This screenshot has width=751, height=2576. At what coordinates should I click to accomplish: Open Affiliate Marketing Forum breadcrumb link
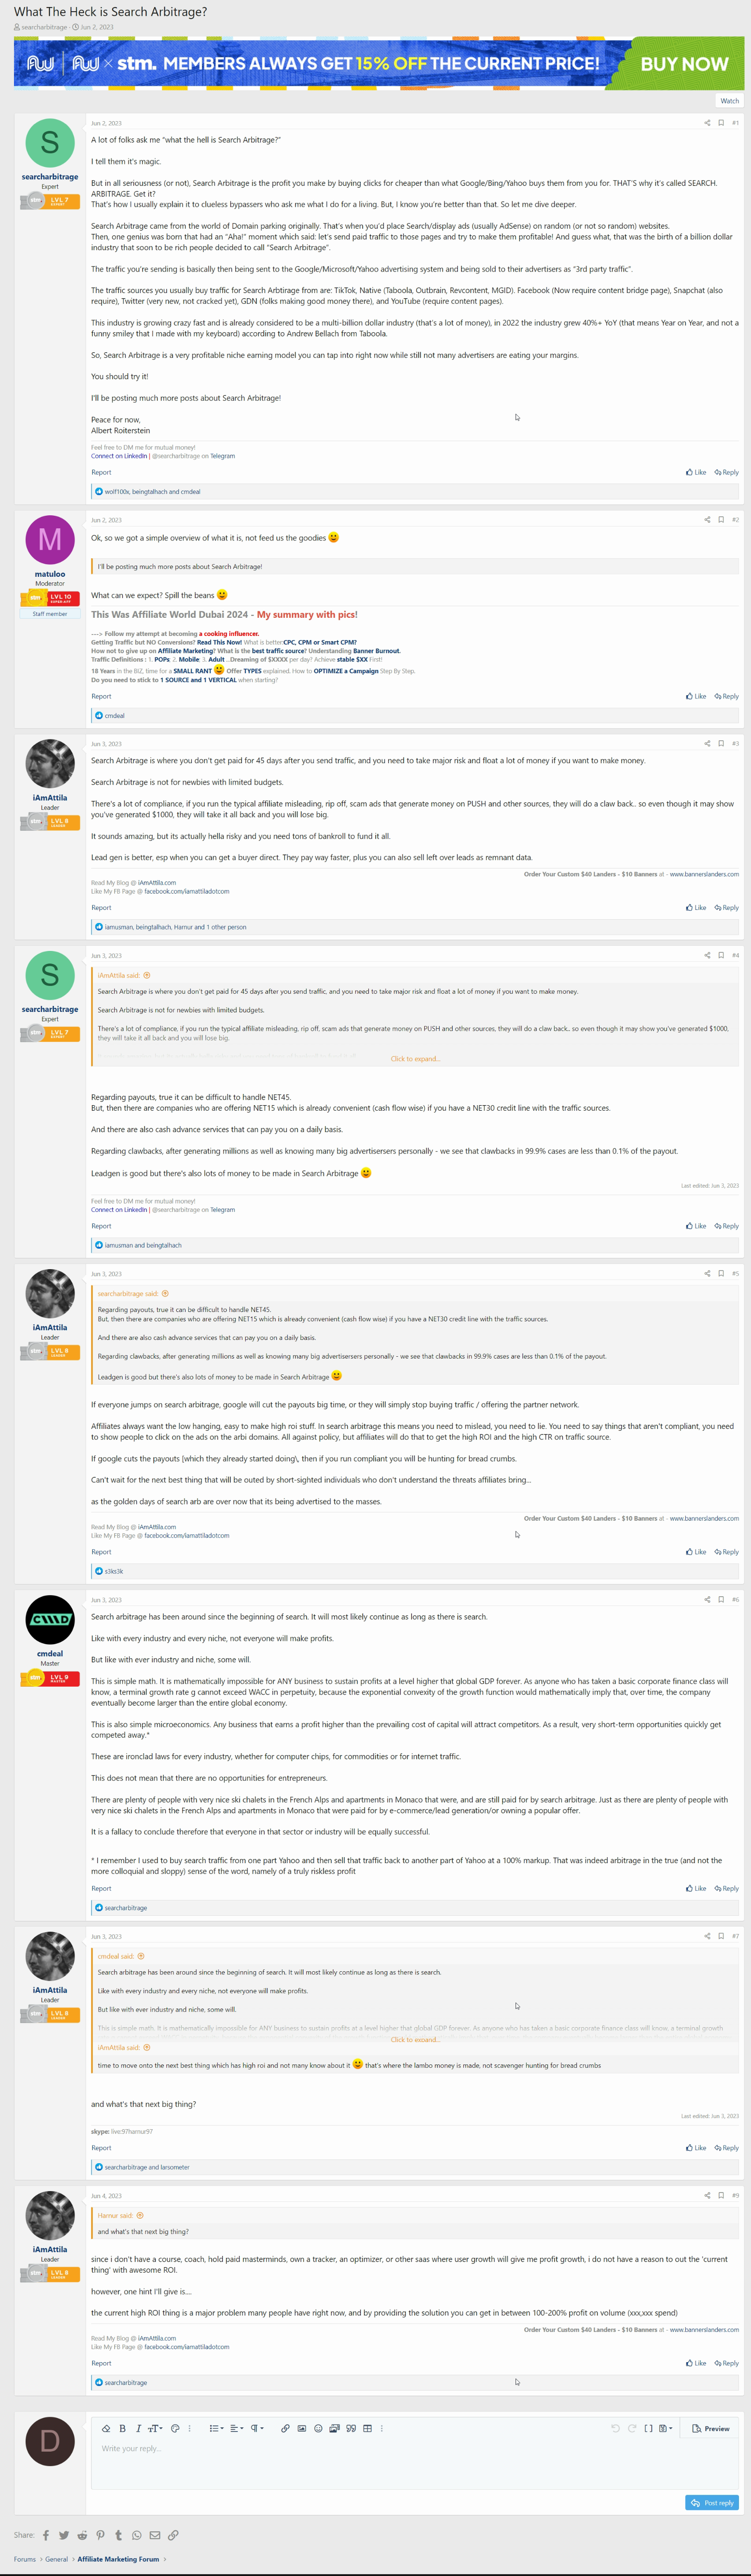tap(118, 2559)
